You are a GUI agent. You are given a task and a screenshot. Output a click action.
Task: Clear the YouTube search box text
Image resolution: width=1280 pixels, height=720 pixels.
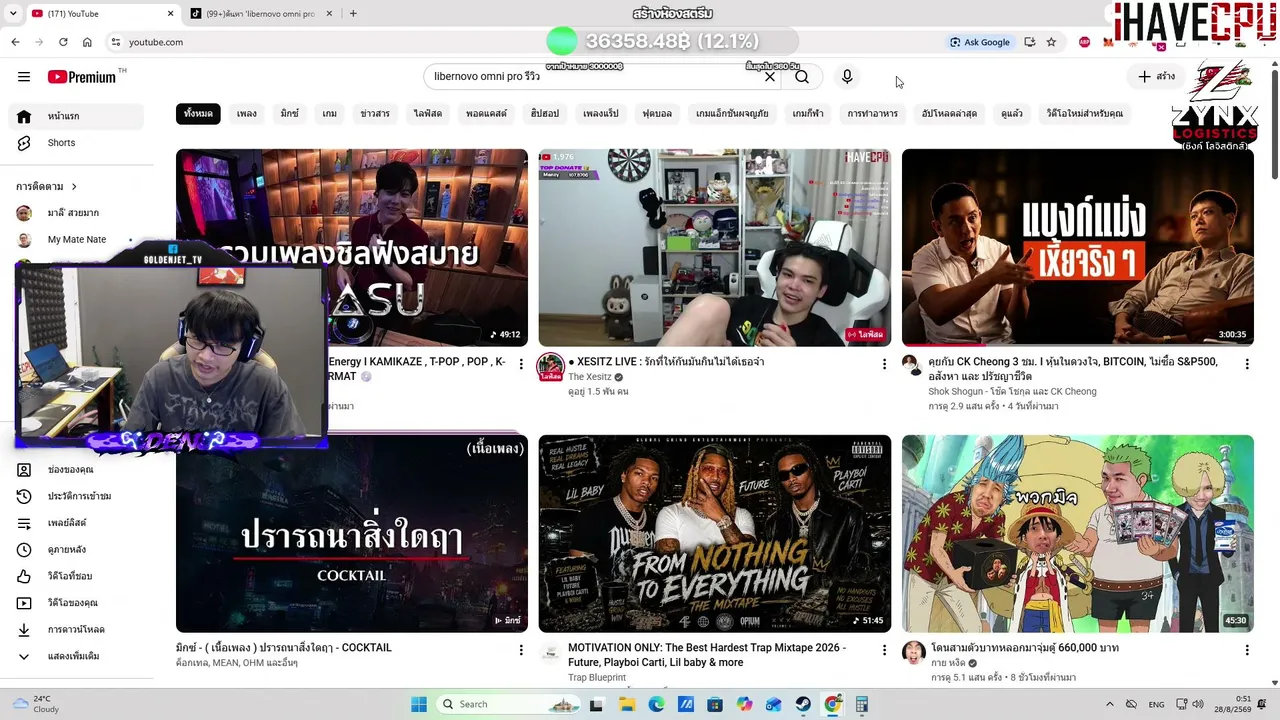click(x=770, y=77)
